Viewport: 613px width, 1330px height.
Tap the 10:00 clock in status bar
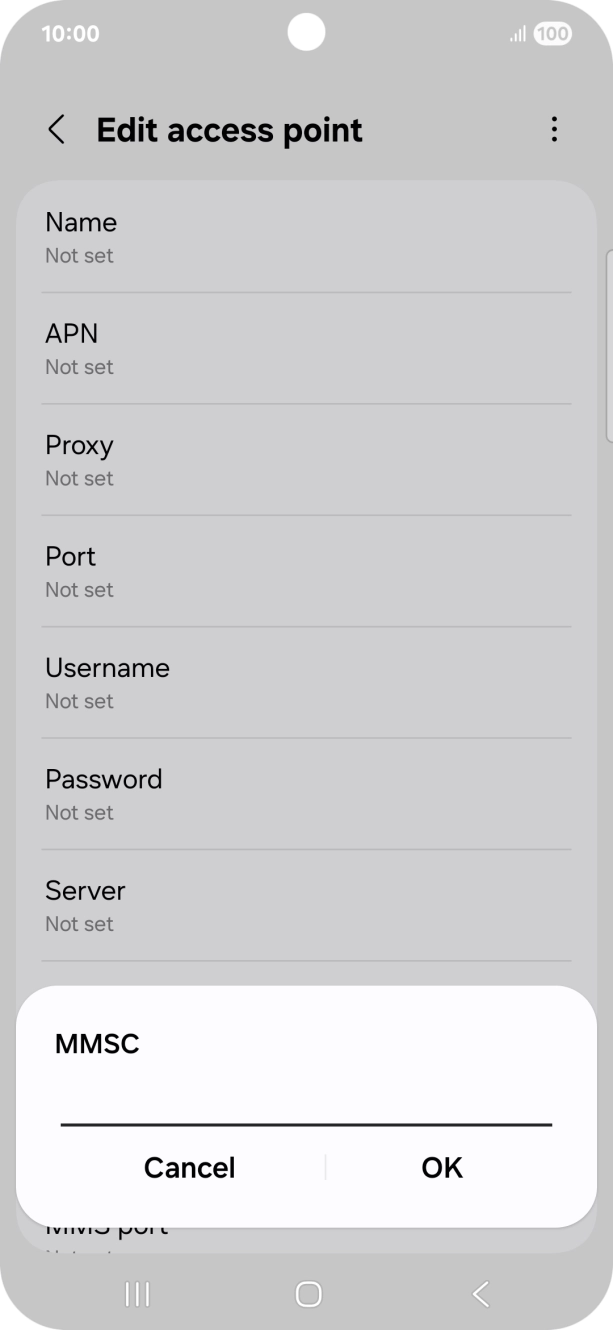70,33
